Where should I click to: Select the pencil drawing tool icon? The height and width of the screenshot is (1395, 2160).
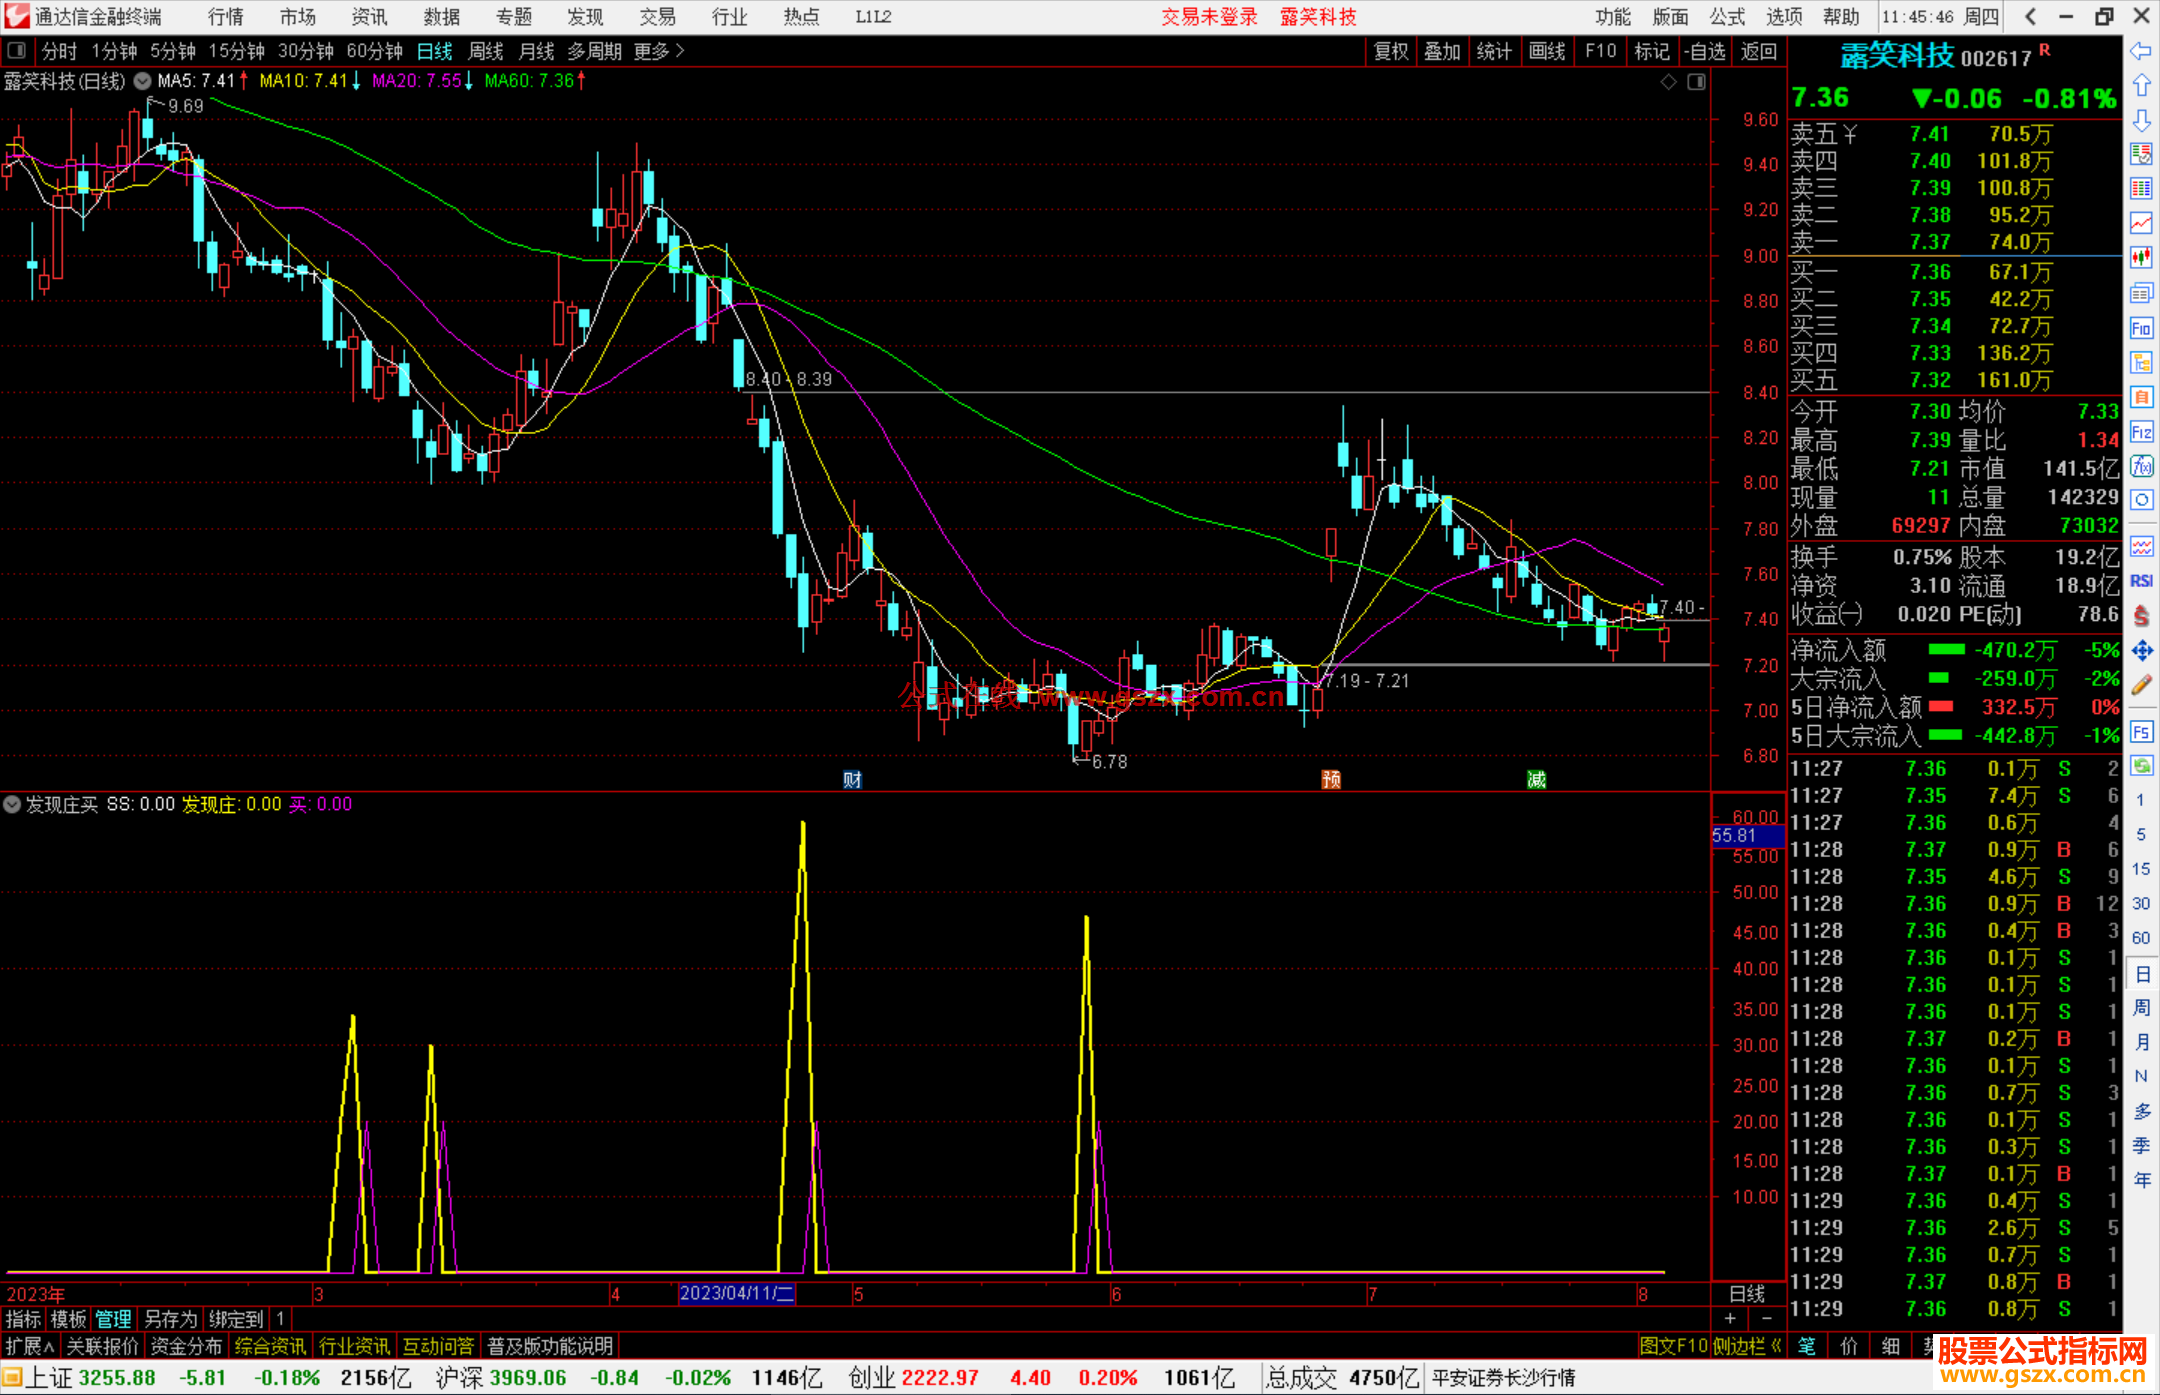(x=2141, y=685)
